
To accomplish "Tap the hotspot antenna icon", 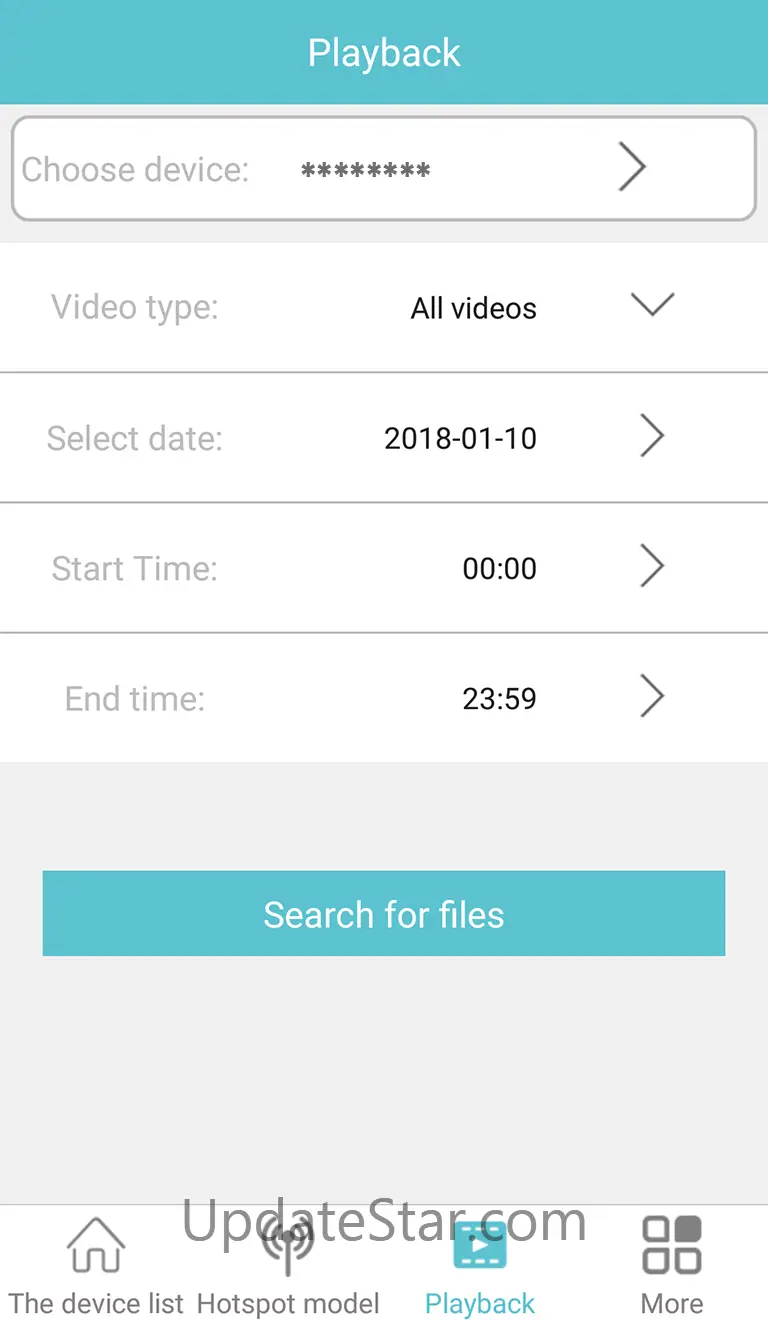I will [x=288, y=1245].
